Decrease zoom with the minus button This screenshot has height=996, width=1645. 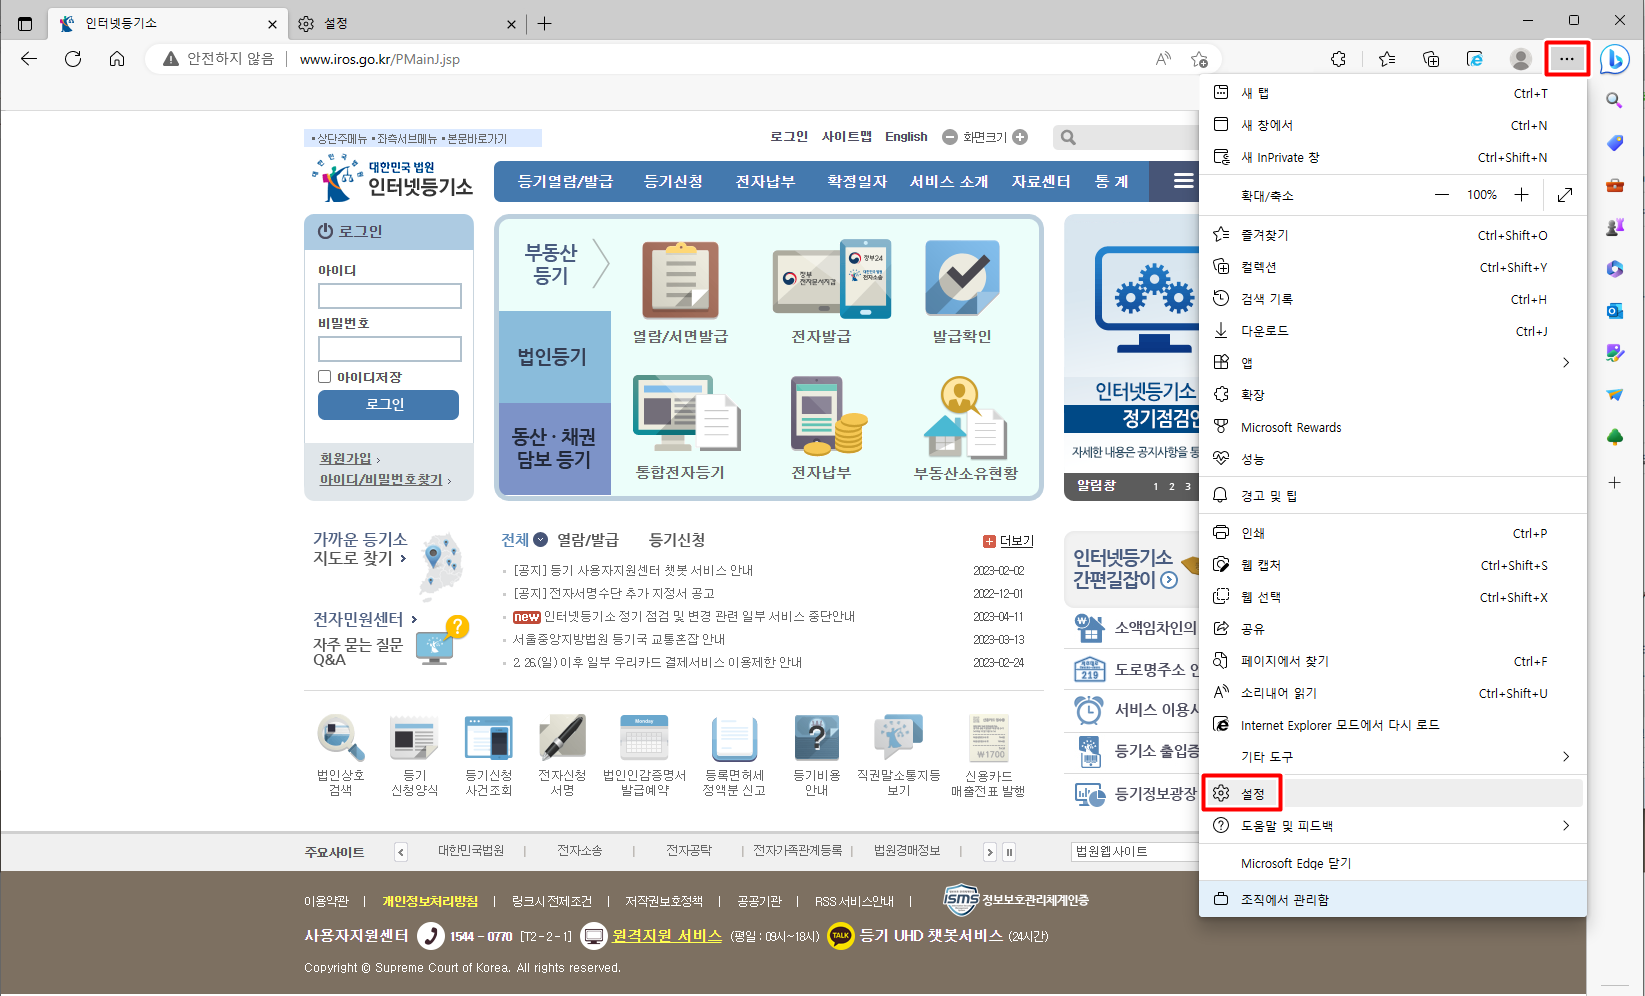point(1442,195)
